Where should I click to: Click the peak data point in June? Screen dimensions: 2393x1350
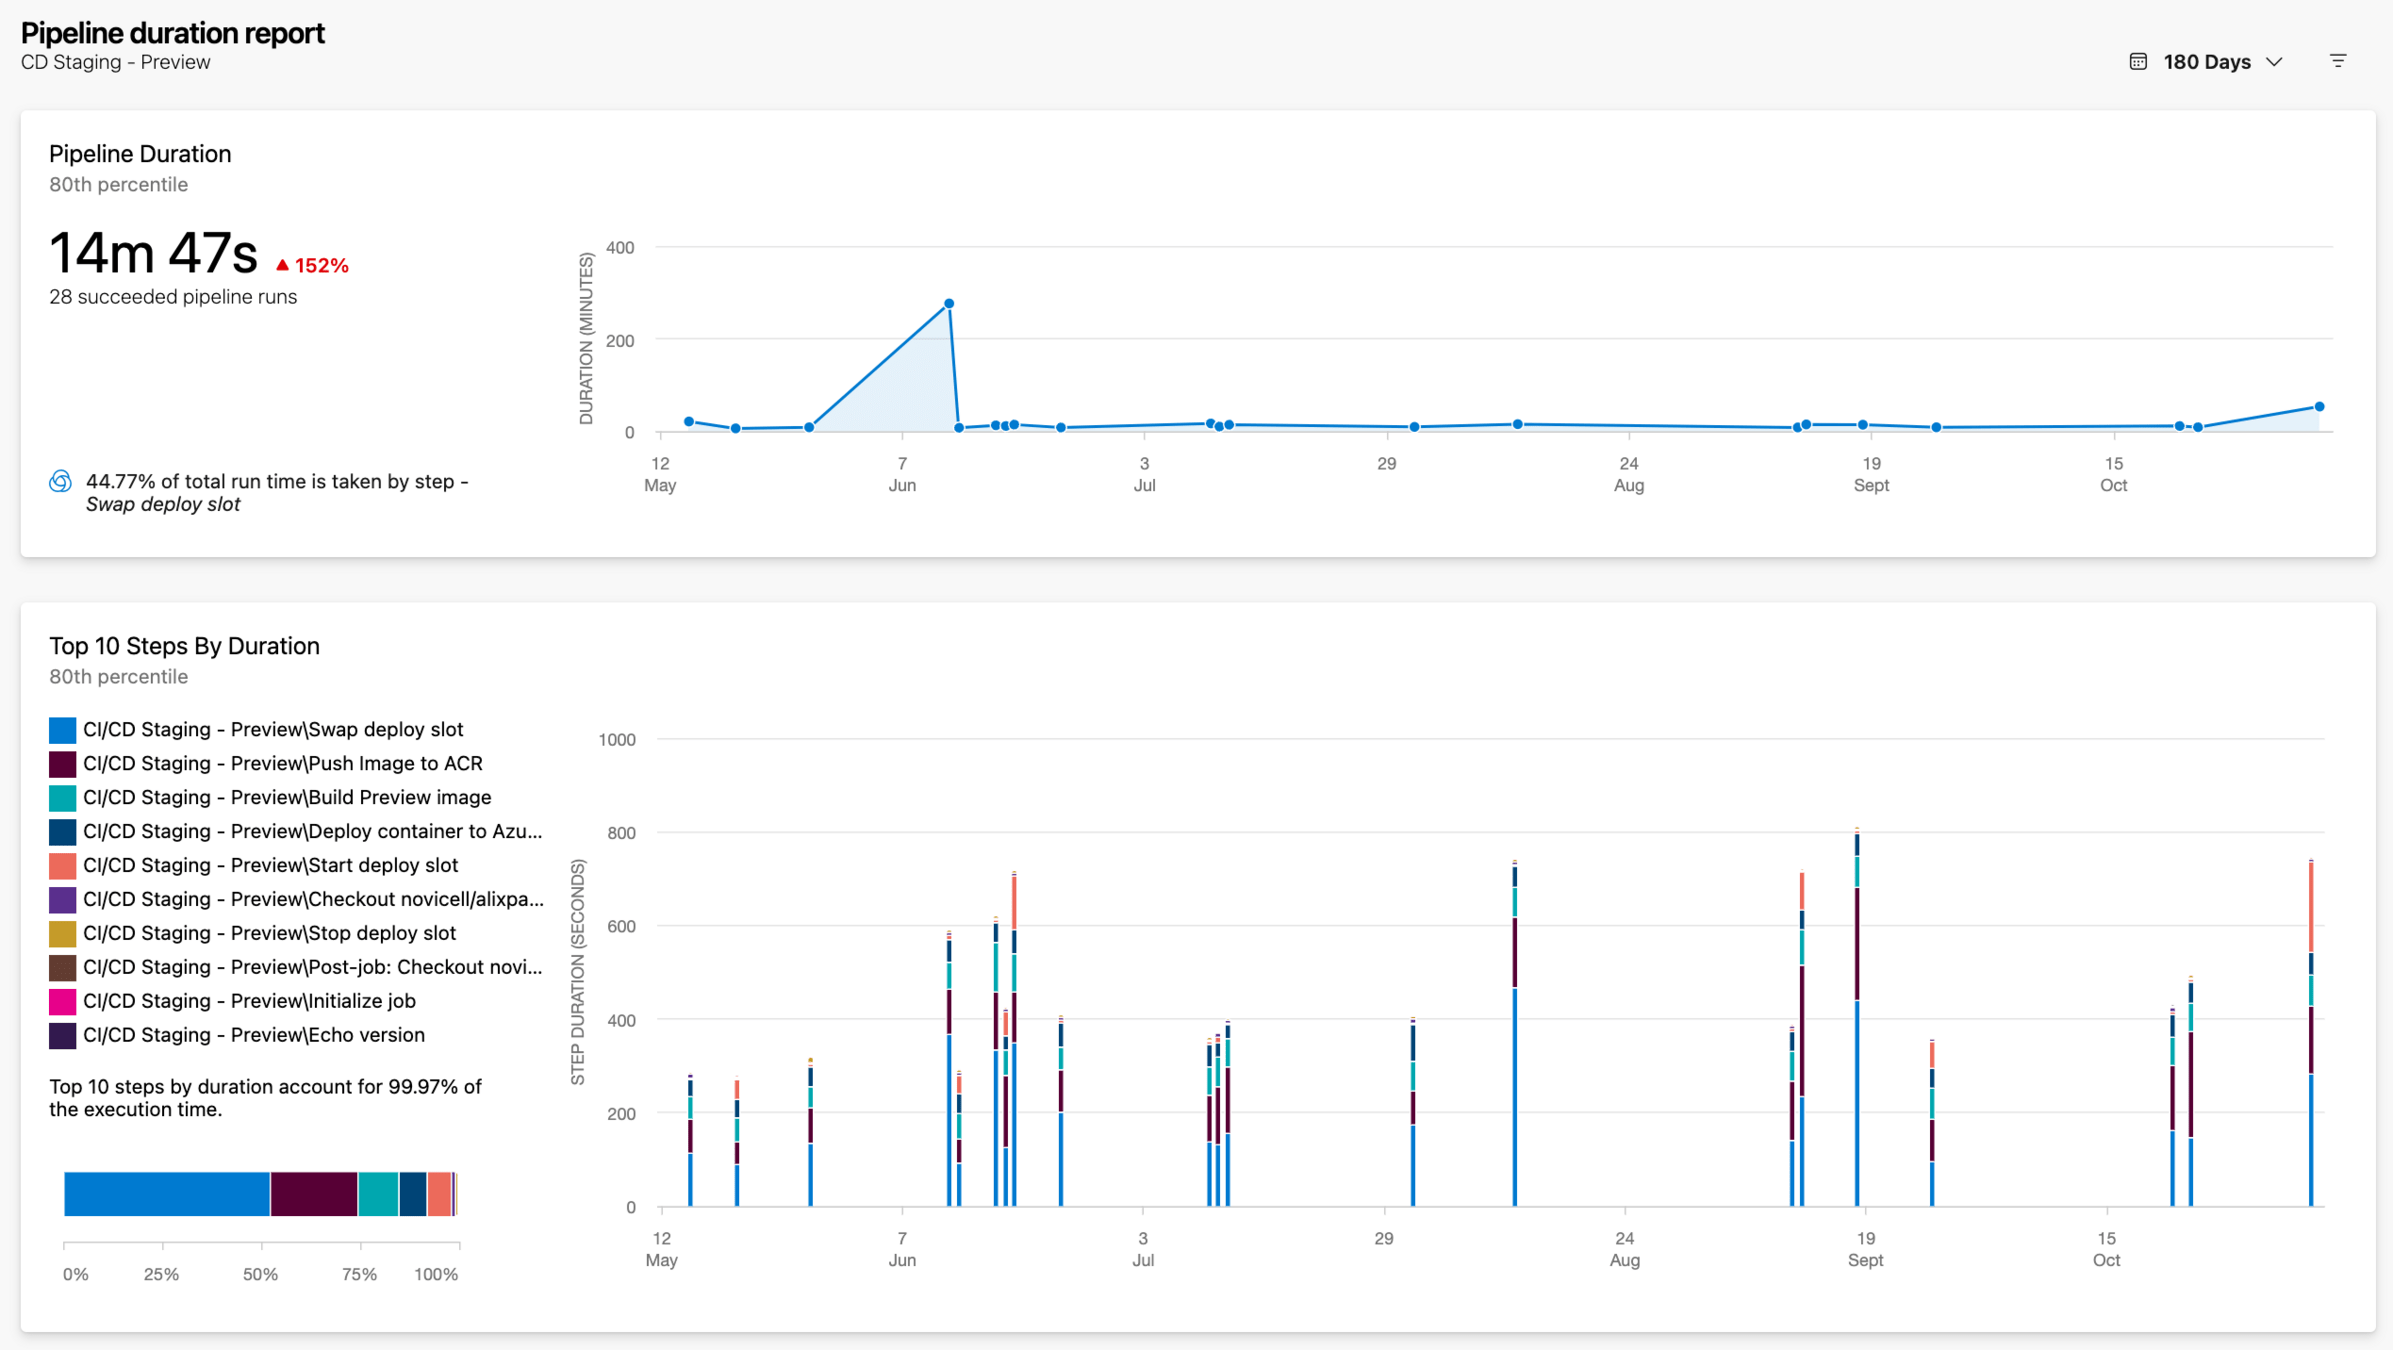949,303
